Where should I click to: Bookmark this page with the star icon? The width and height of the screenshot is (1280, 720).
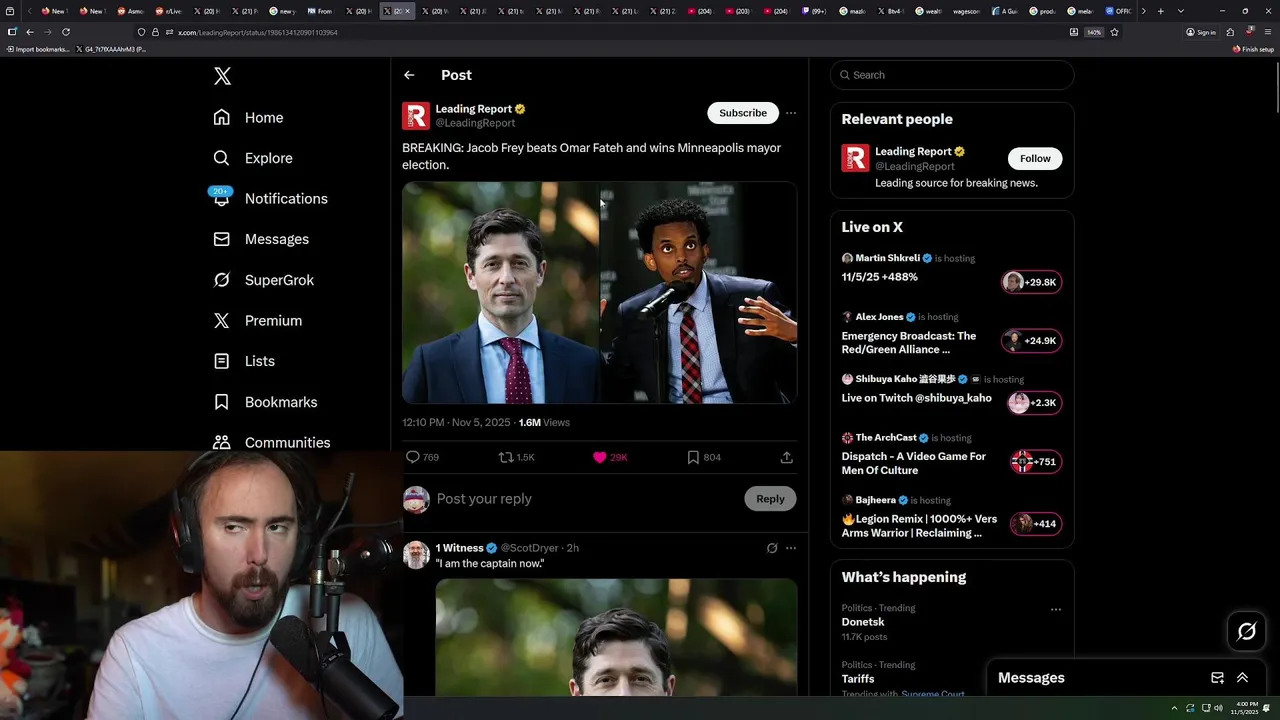pyautogui.click(x=1114, y=32)
